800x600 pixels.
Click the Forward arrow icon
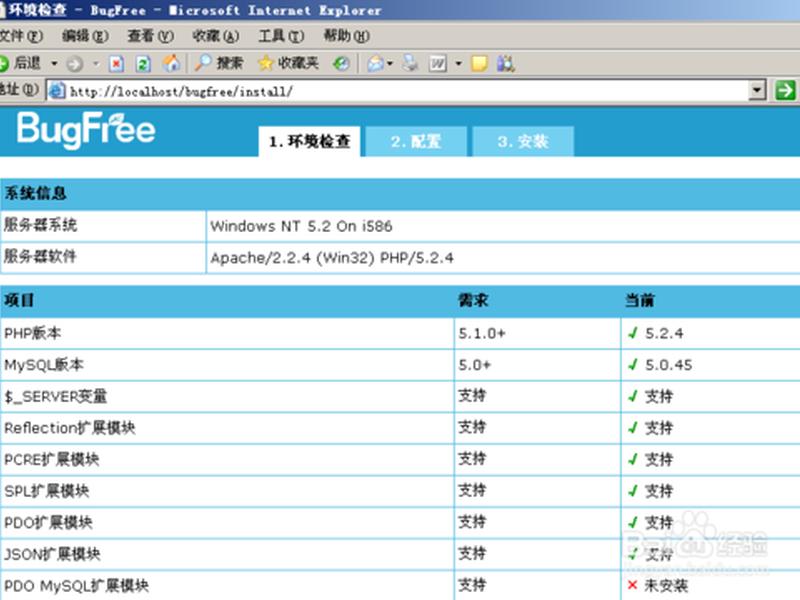click(75, 64)
